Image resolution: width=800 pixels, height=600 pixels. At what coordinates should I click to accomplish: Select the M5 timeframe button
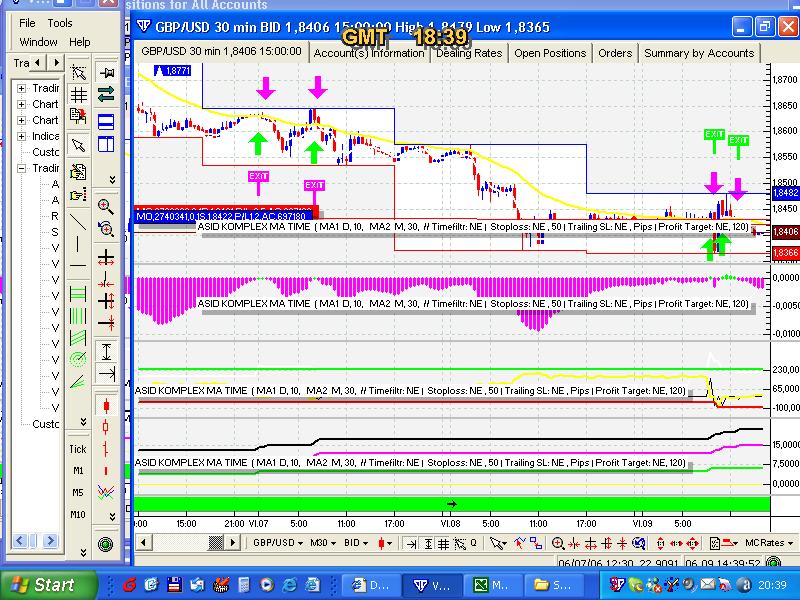coord(78,492)
